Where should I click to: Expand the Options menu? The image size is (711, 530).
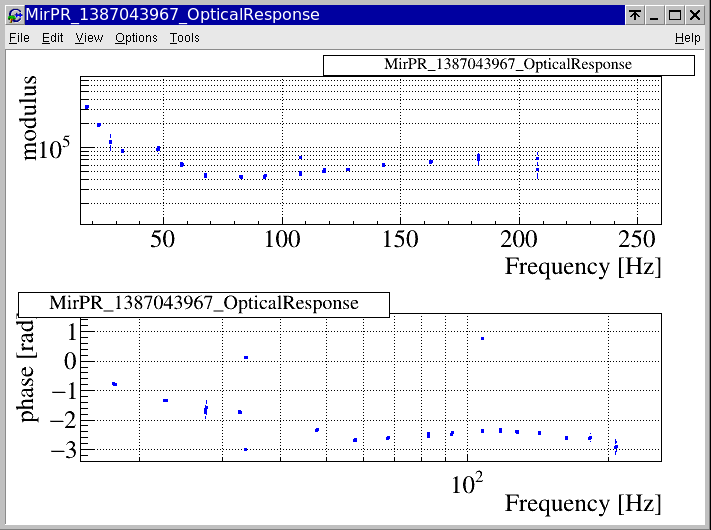136,38
